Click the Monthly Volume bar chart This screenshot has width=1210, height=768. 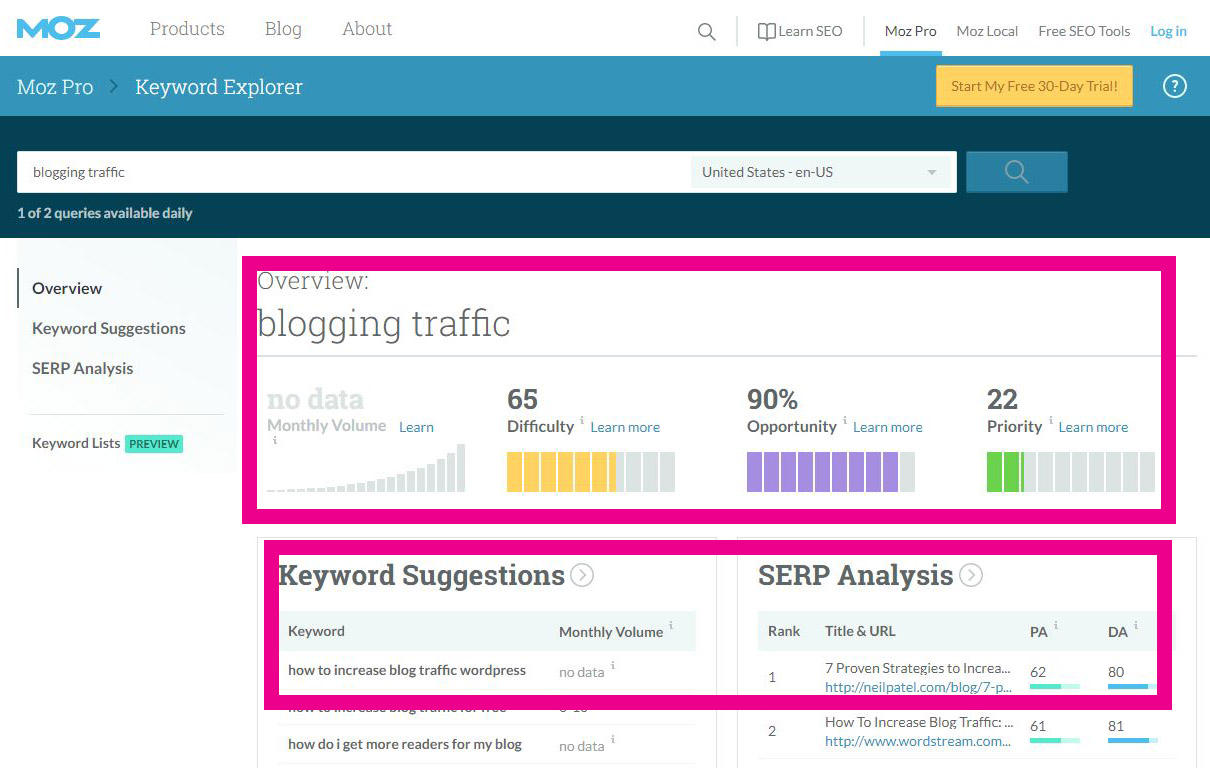click(366, 468)
